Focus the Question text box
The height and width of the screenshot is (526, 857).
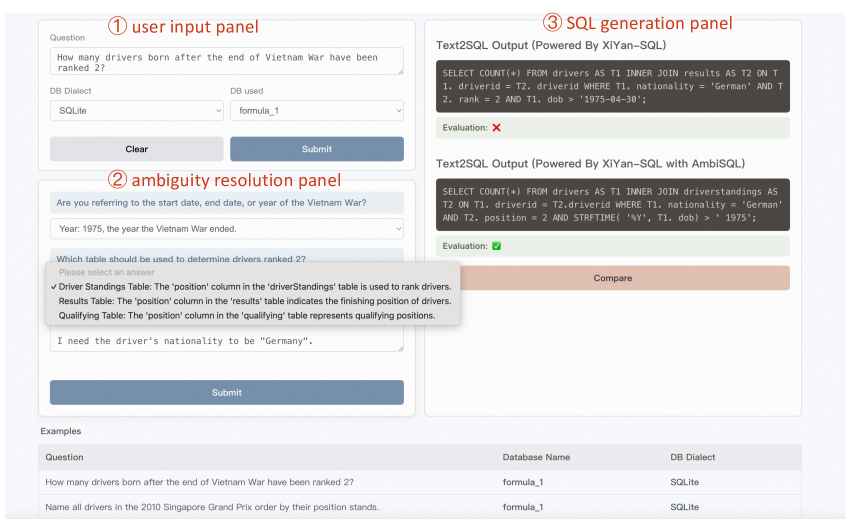[x=226, y=61]
